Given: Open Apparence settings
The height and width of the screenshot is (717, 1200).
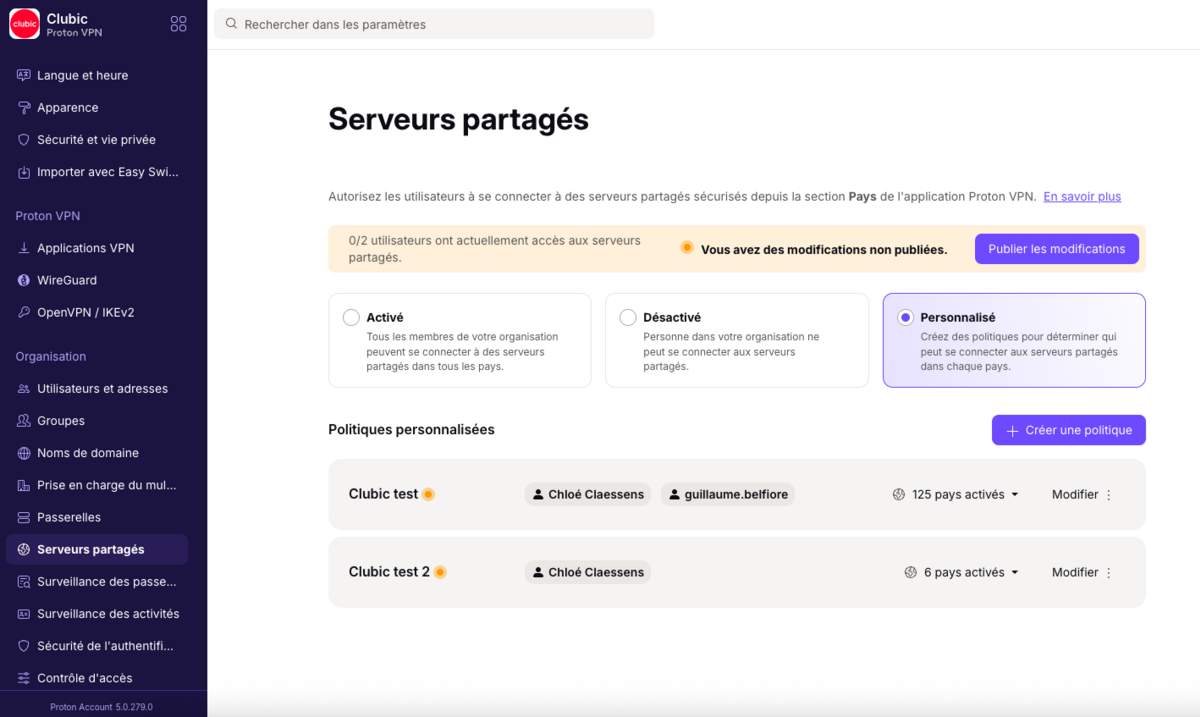Looking at the screenshot, I should tap(96, 107).
